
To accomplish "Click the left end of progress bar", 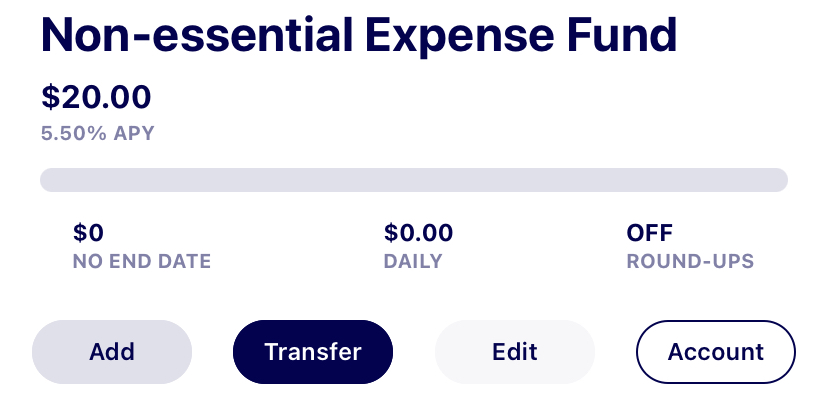I will pos(48,180).
